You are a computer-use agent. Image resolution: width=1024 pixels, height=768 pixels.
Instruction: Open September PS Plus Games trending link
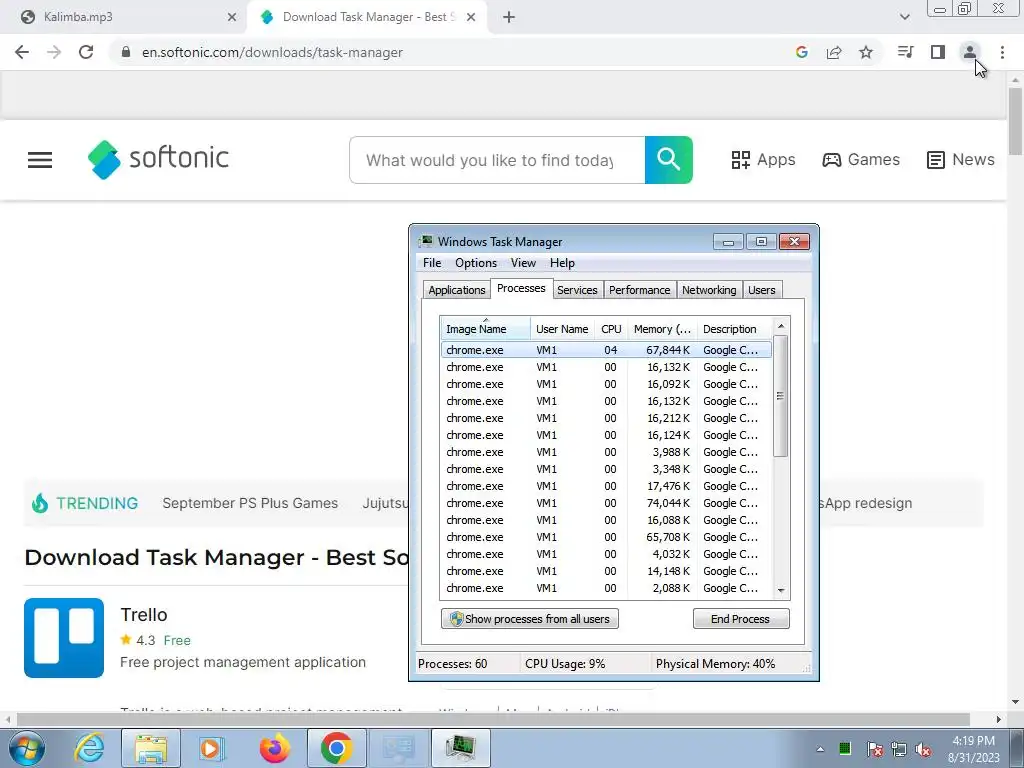tap(250, 504)
